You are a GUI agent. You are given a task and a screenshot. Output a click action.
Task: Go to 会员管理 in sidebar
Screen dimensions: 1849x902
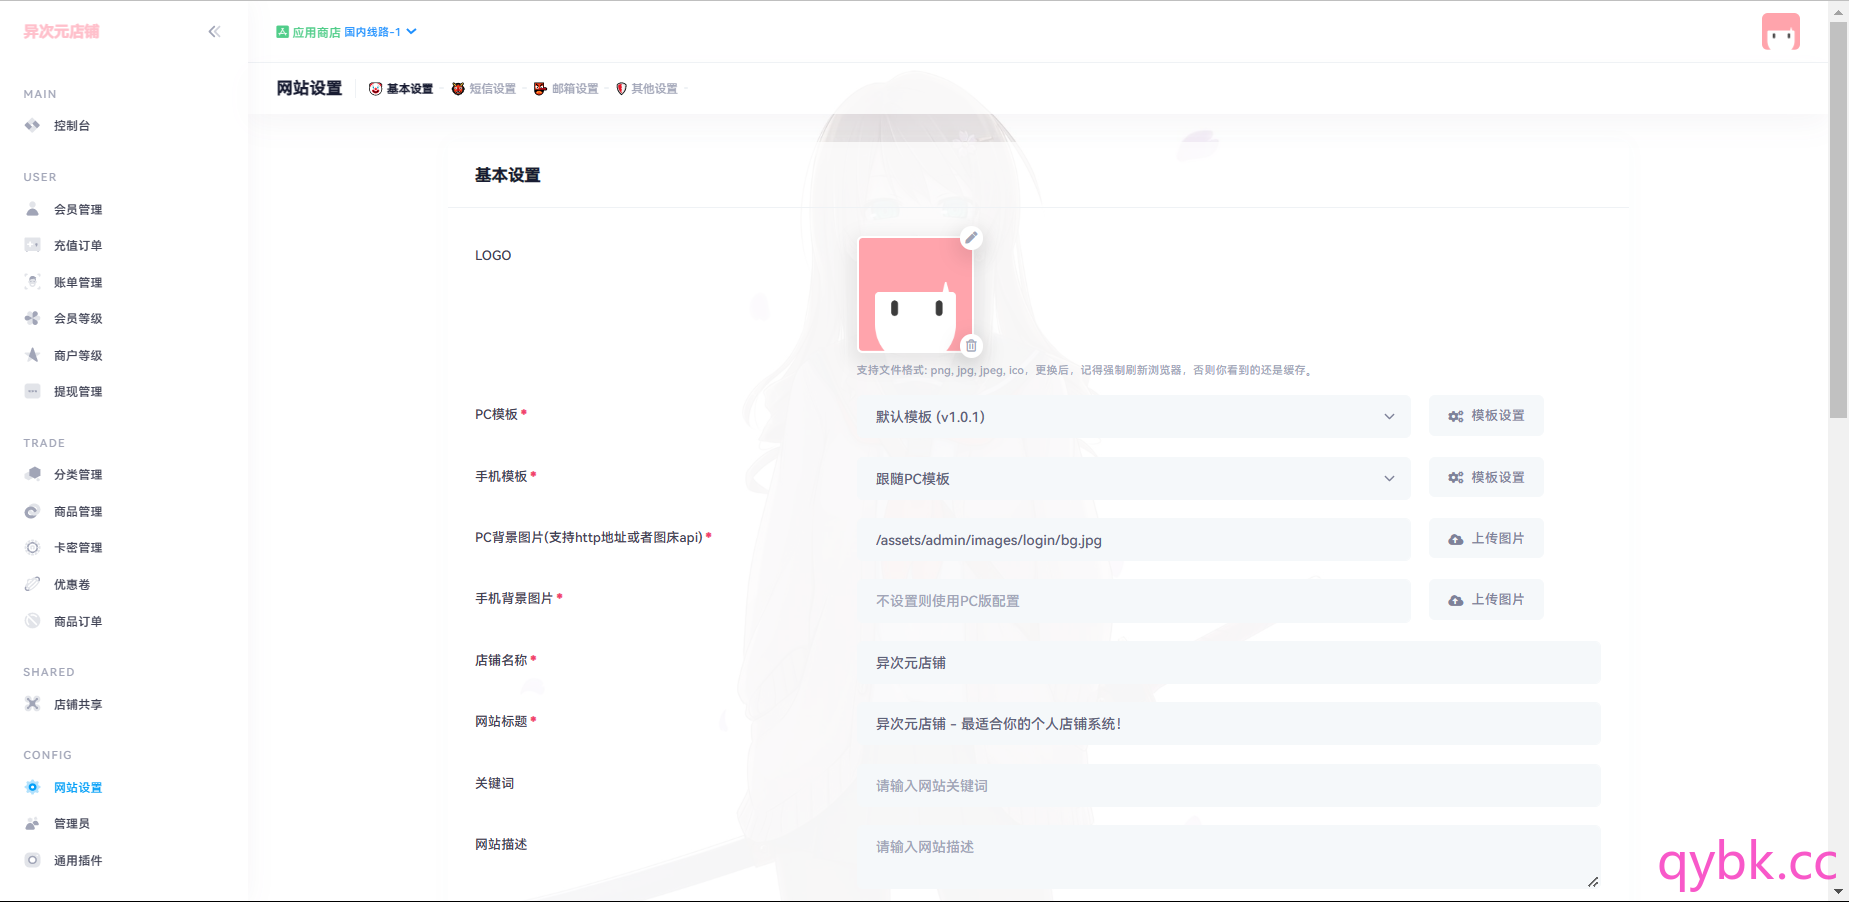[x=77, y=210]
